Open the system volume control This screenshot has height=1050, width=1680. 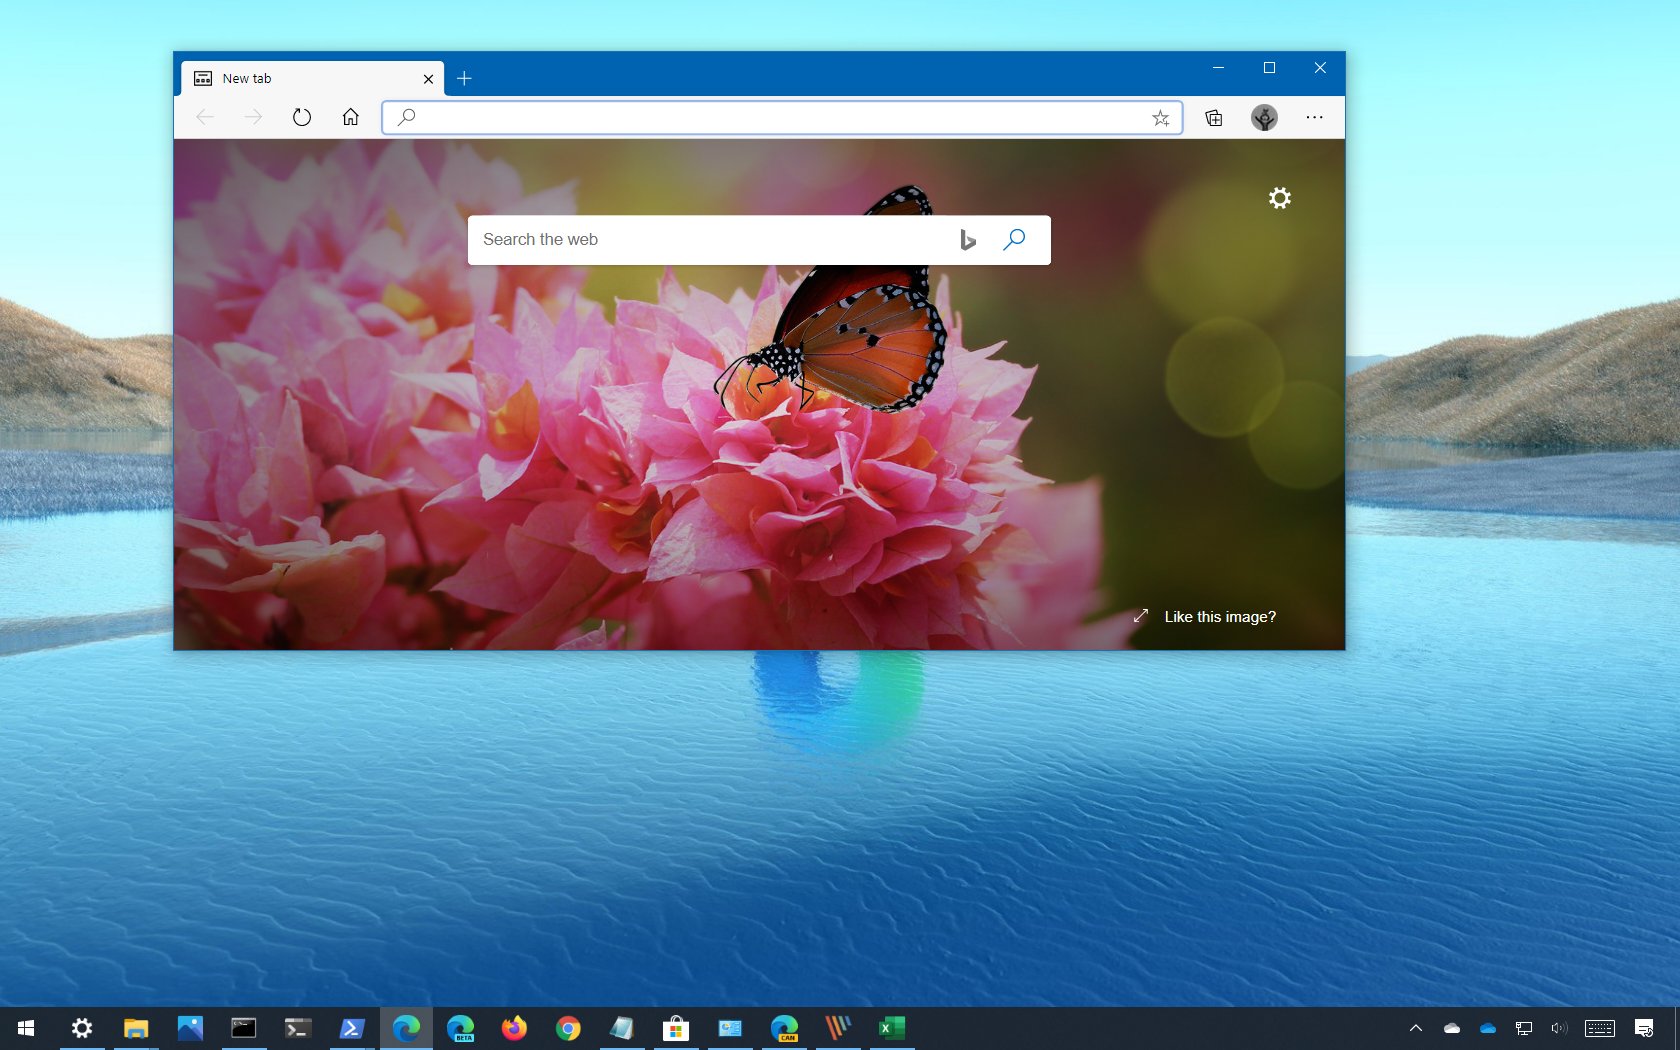pyautogui.click(x=1559, y=1028)
